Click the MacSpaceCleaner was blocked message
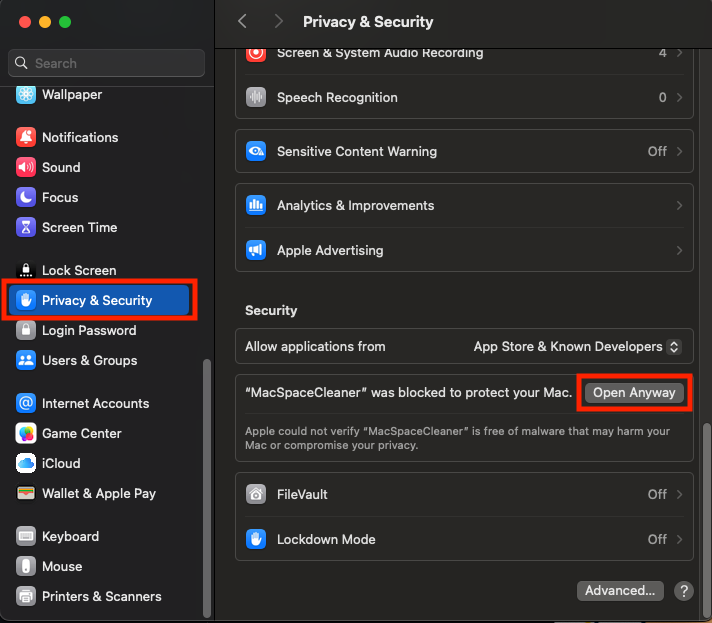Screen dimensions: 712x623 [408, 392]
